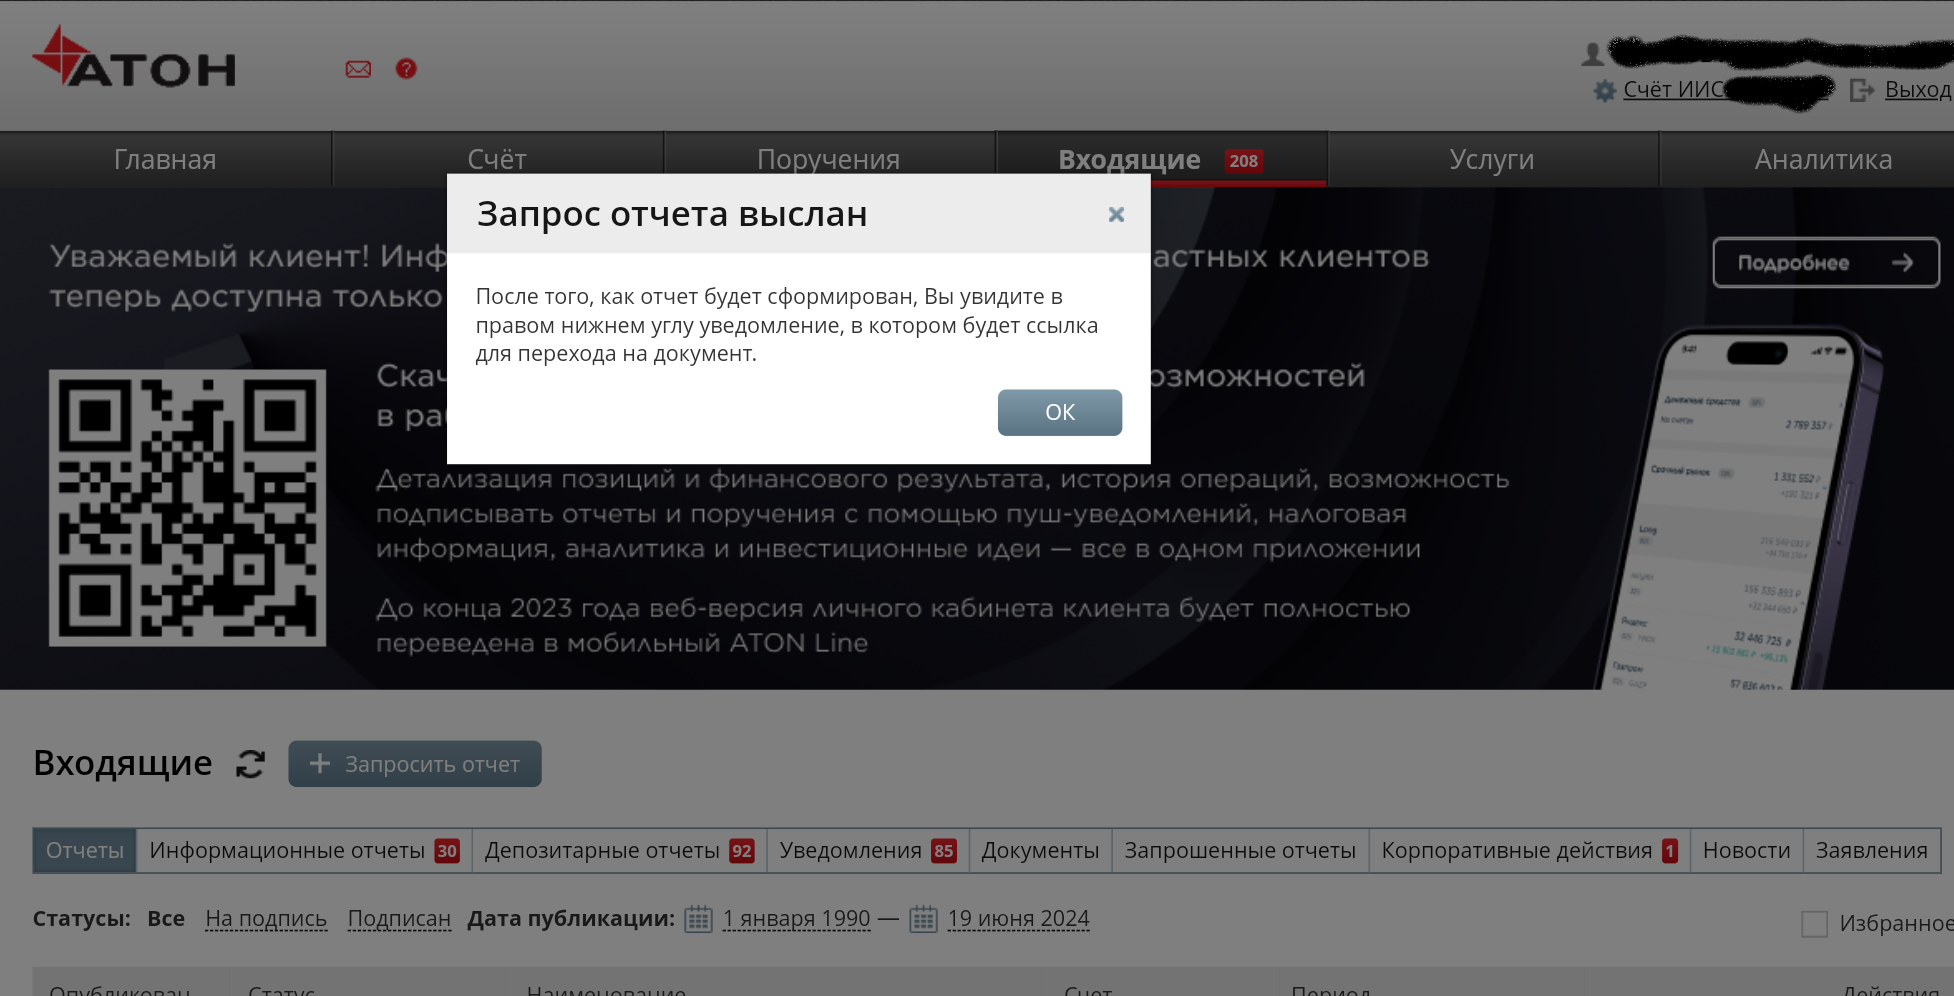The width and height of the screenshot is (1954, 996).
Task: Pick start date 1 января 1990
Action: [796, 919]
